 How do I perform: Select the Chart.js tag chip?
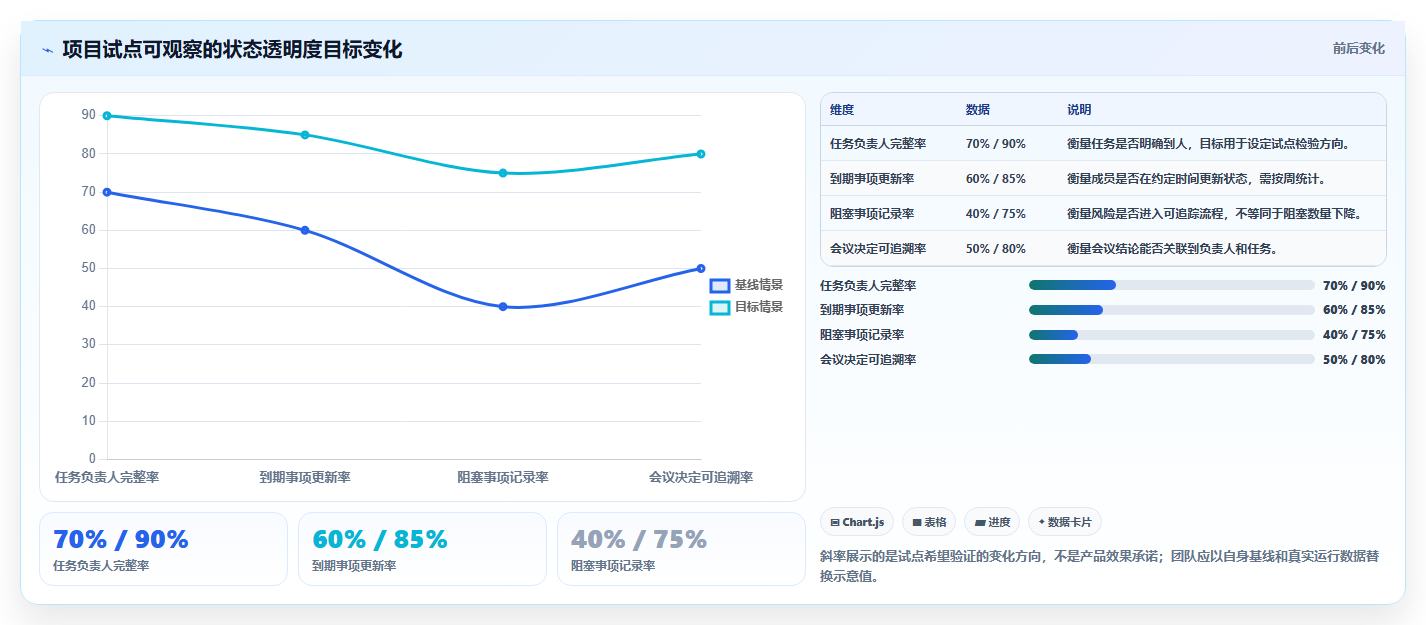(857, 522)
